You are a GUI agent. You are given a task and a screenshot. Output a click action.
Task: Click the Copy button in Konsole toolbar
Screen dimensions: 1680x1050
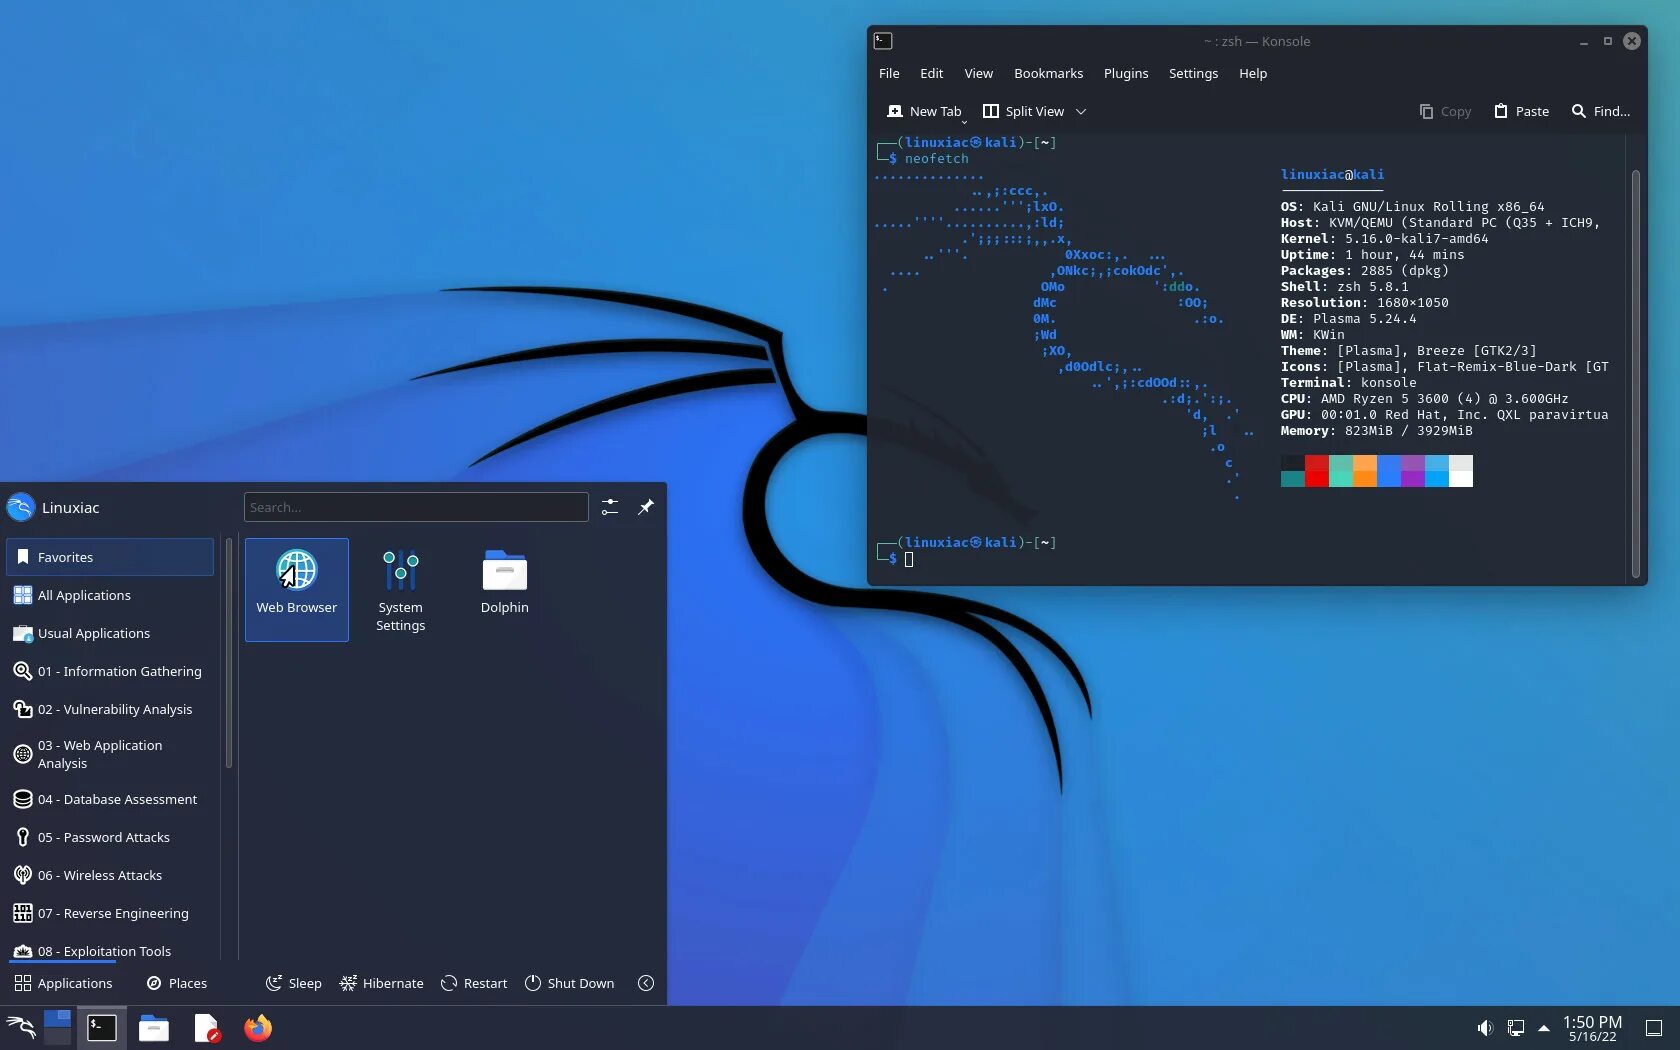pyautogui.click(x=1446, y=111)
